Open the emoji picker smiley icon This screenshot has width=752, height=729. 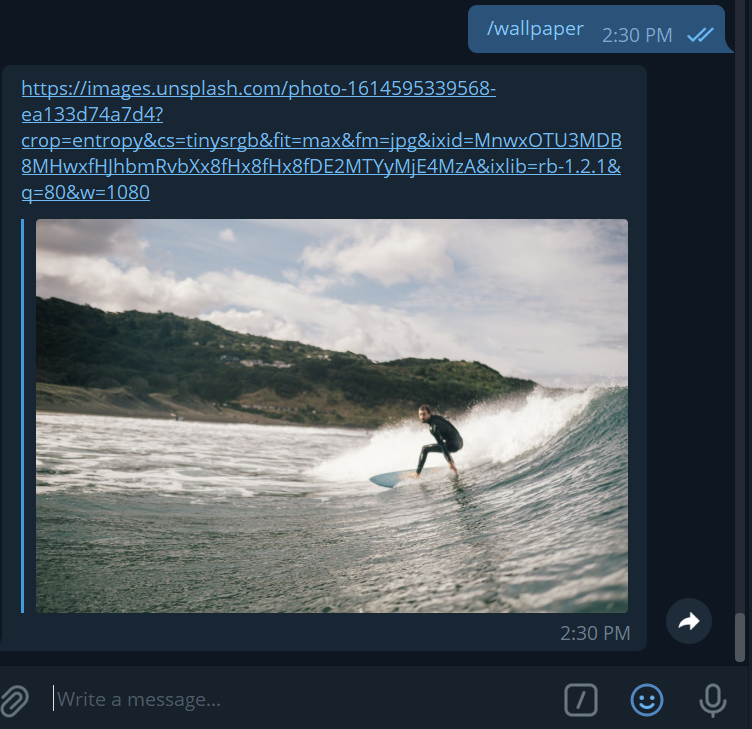(646, 700)
